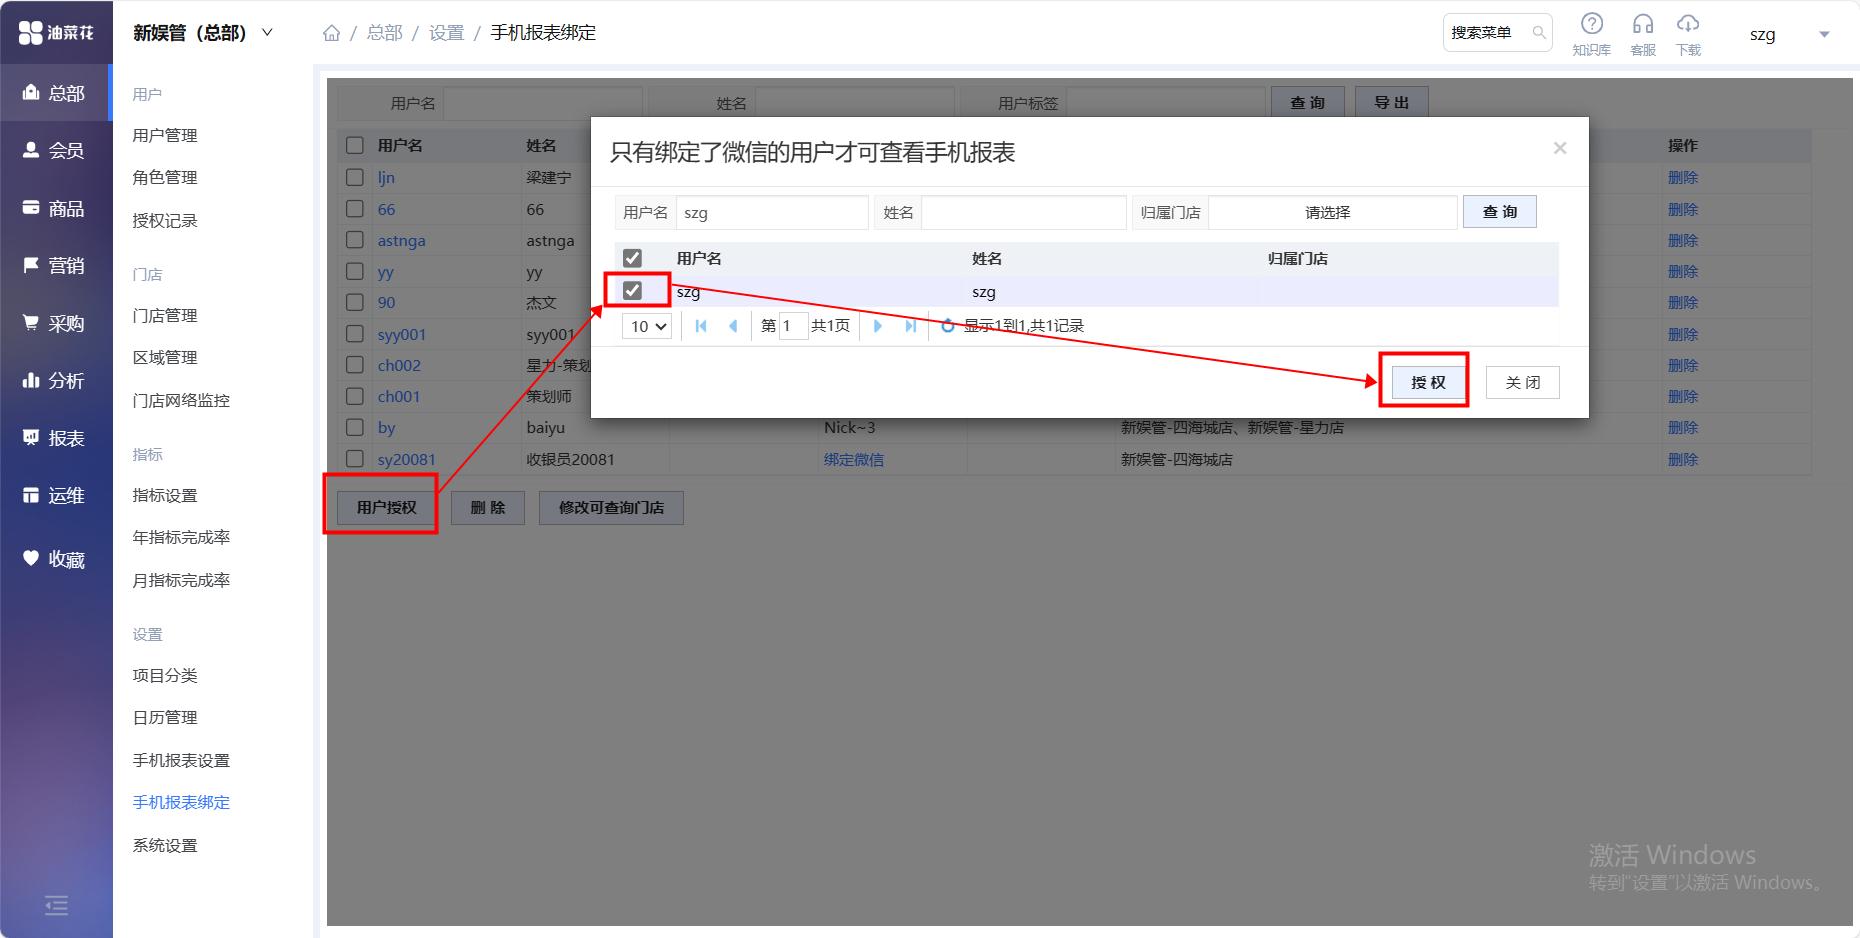Open the 归属门店 请选择 dropdown
The image size is (1860, 938).
(1331, 213)
